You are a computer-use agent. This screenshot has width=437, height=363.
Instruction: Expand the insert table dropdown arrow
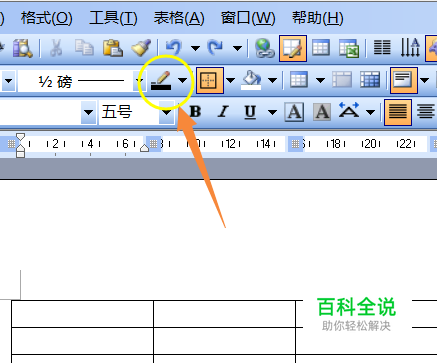(x=320, y=80)
